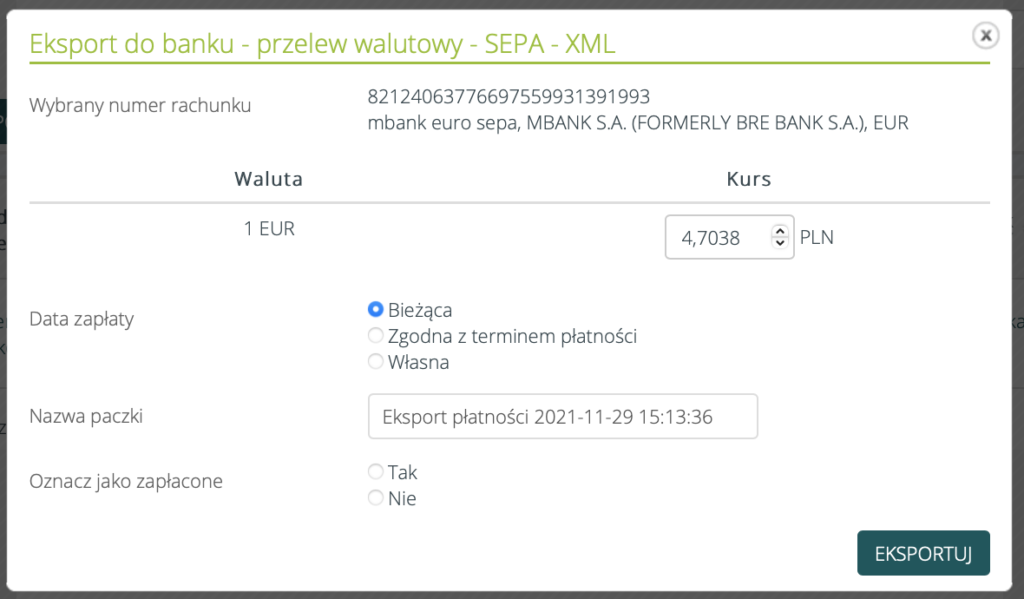This screenshot has height=599, width=1024.
Task: Click the Waluta column header
Action: 269,180
